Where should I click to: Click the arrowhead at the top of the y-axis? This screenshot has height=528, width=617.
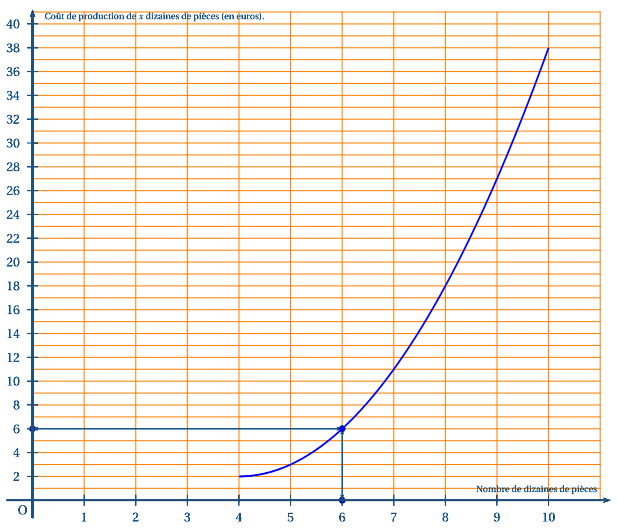tap(33, 9)
